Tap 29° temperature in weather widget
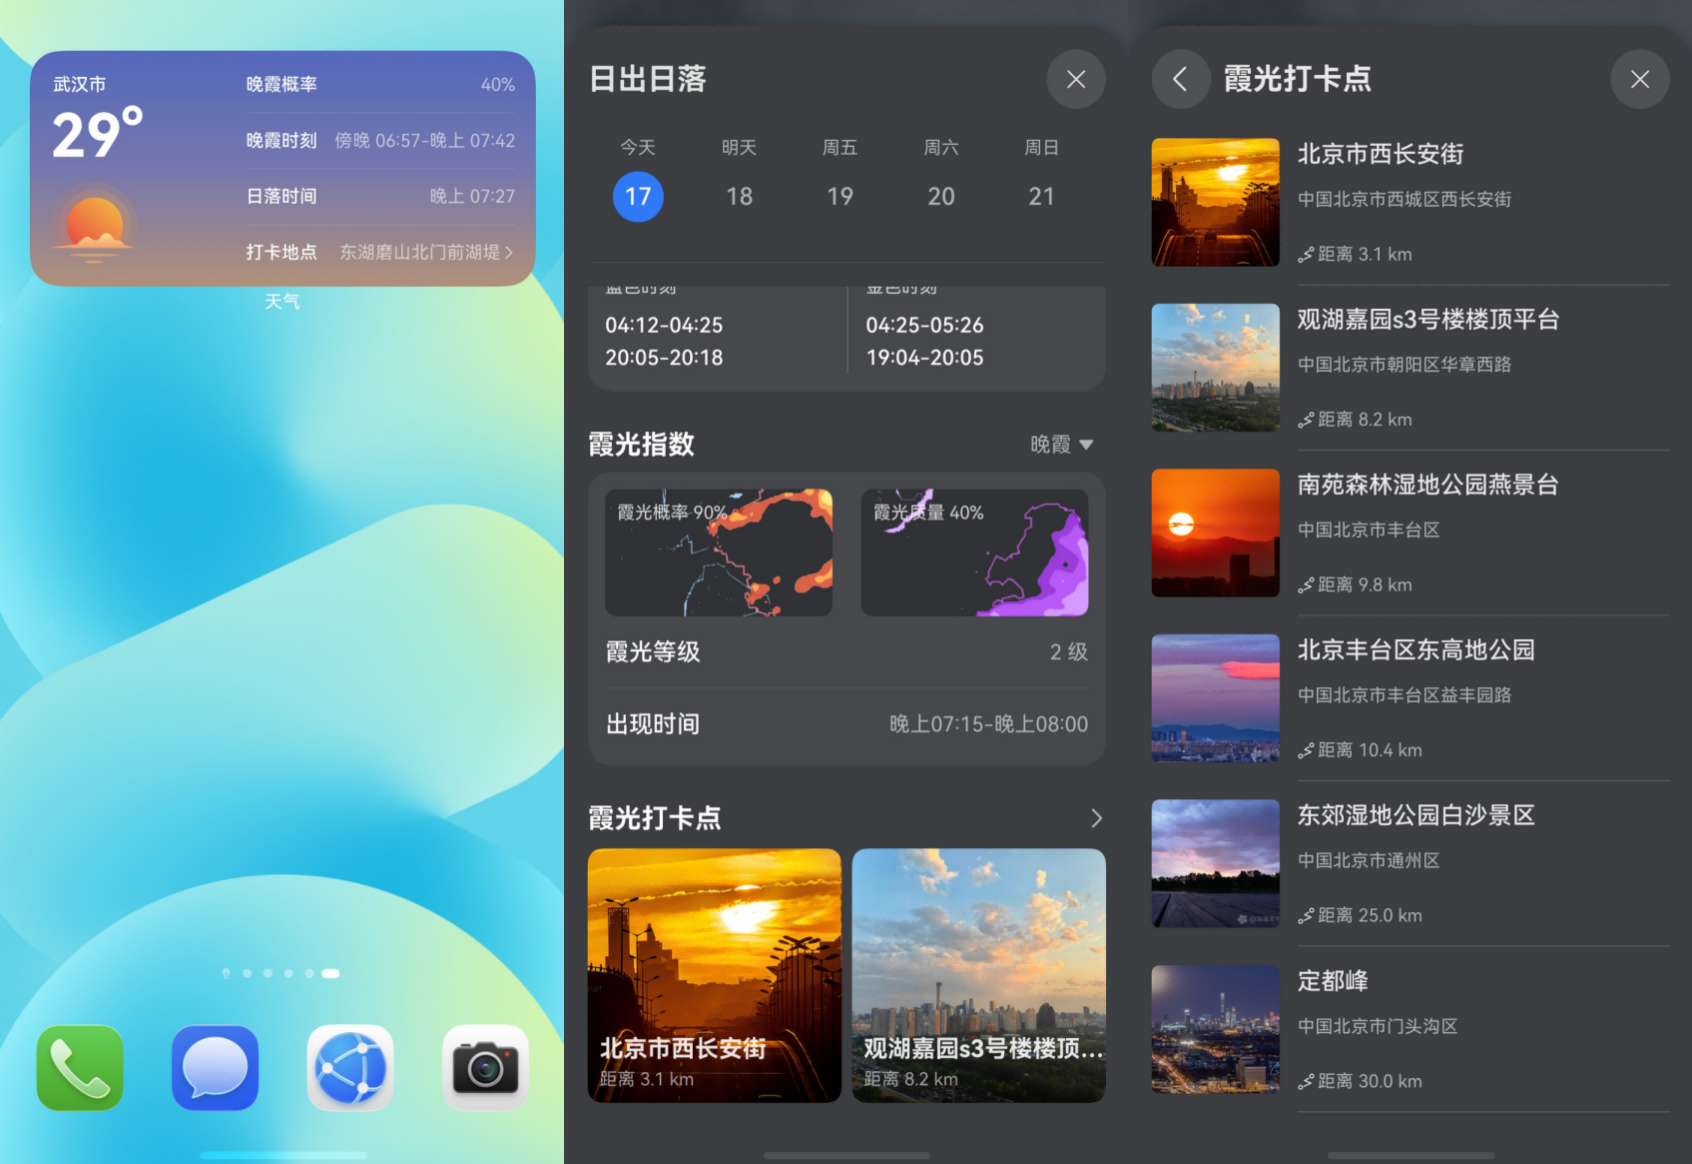Image resolution: width=1692 pixels, height=1164 pixels. click(x=97, y=134)
